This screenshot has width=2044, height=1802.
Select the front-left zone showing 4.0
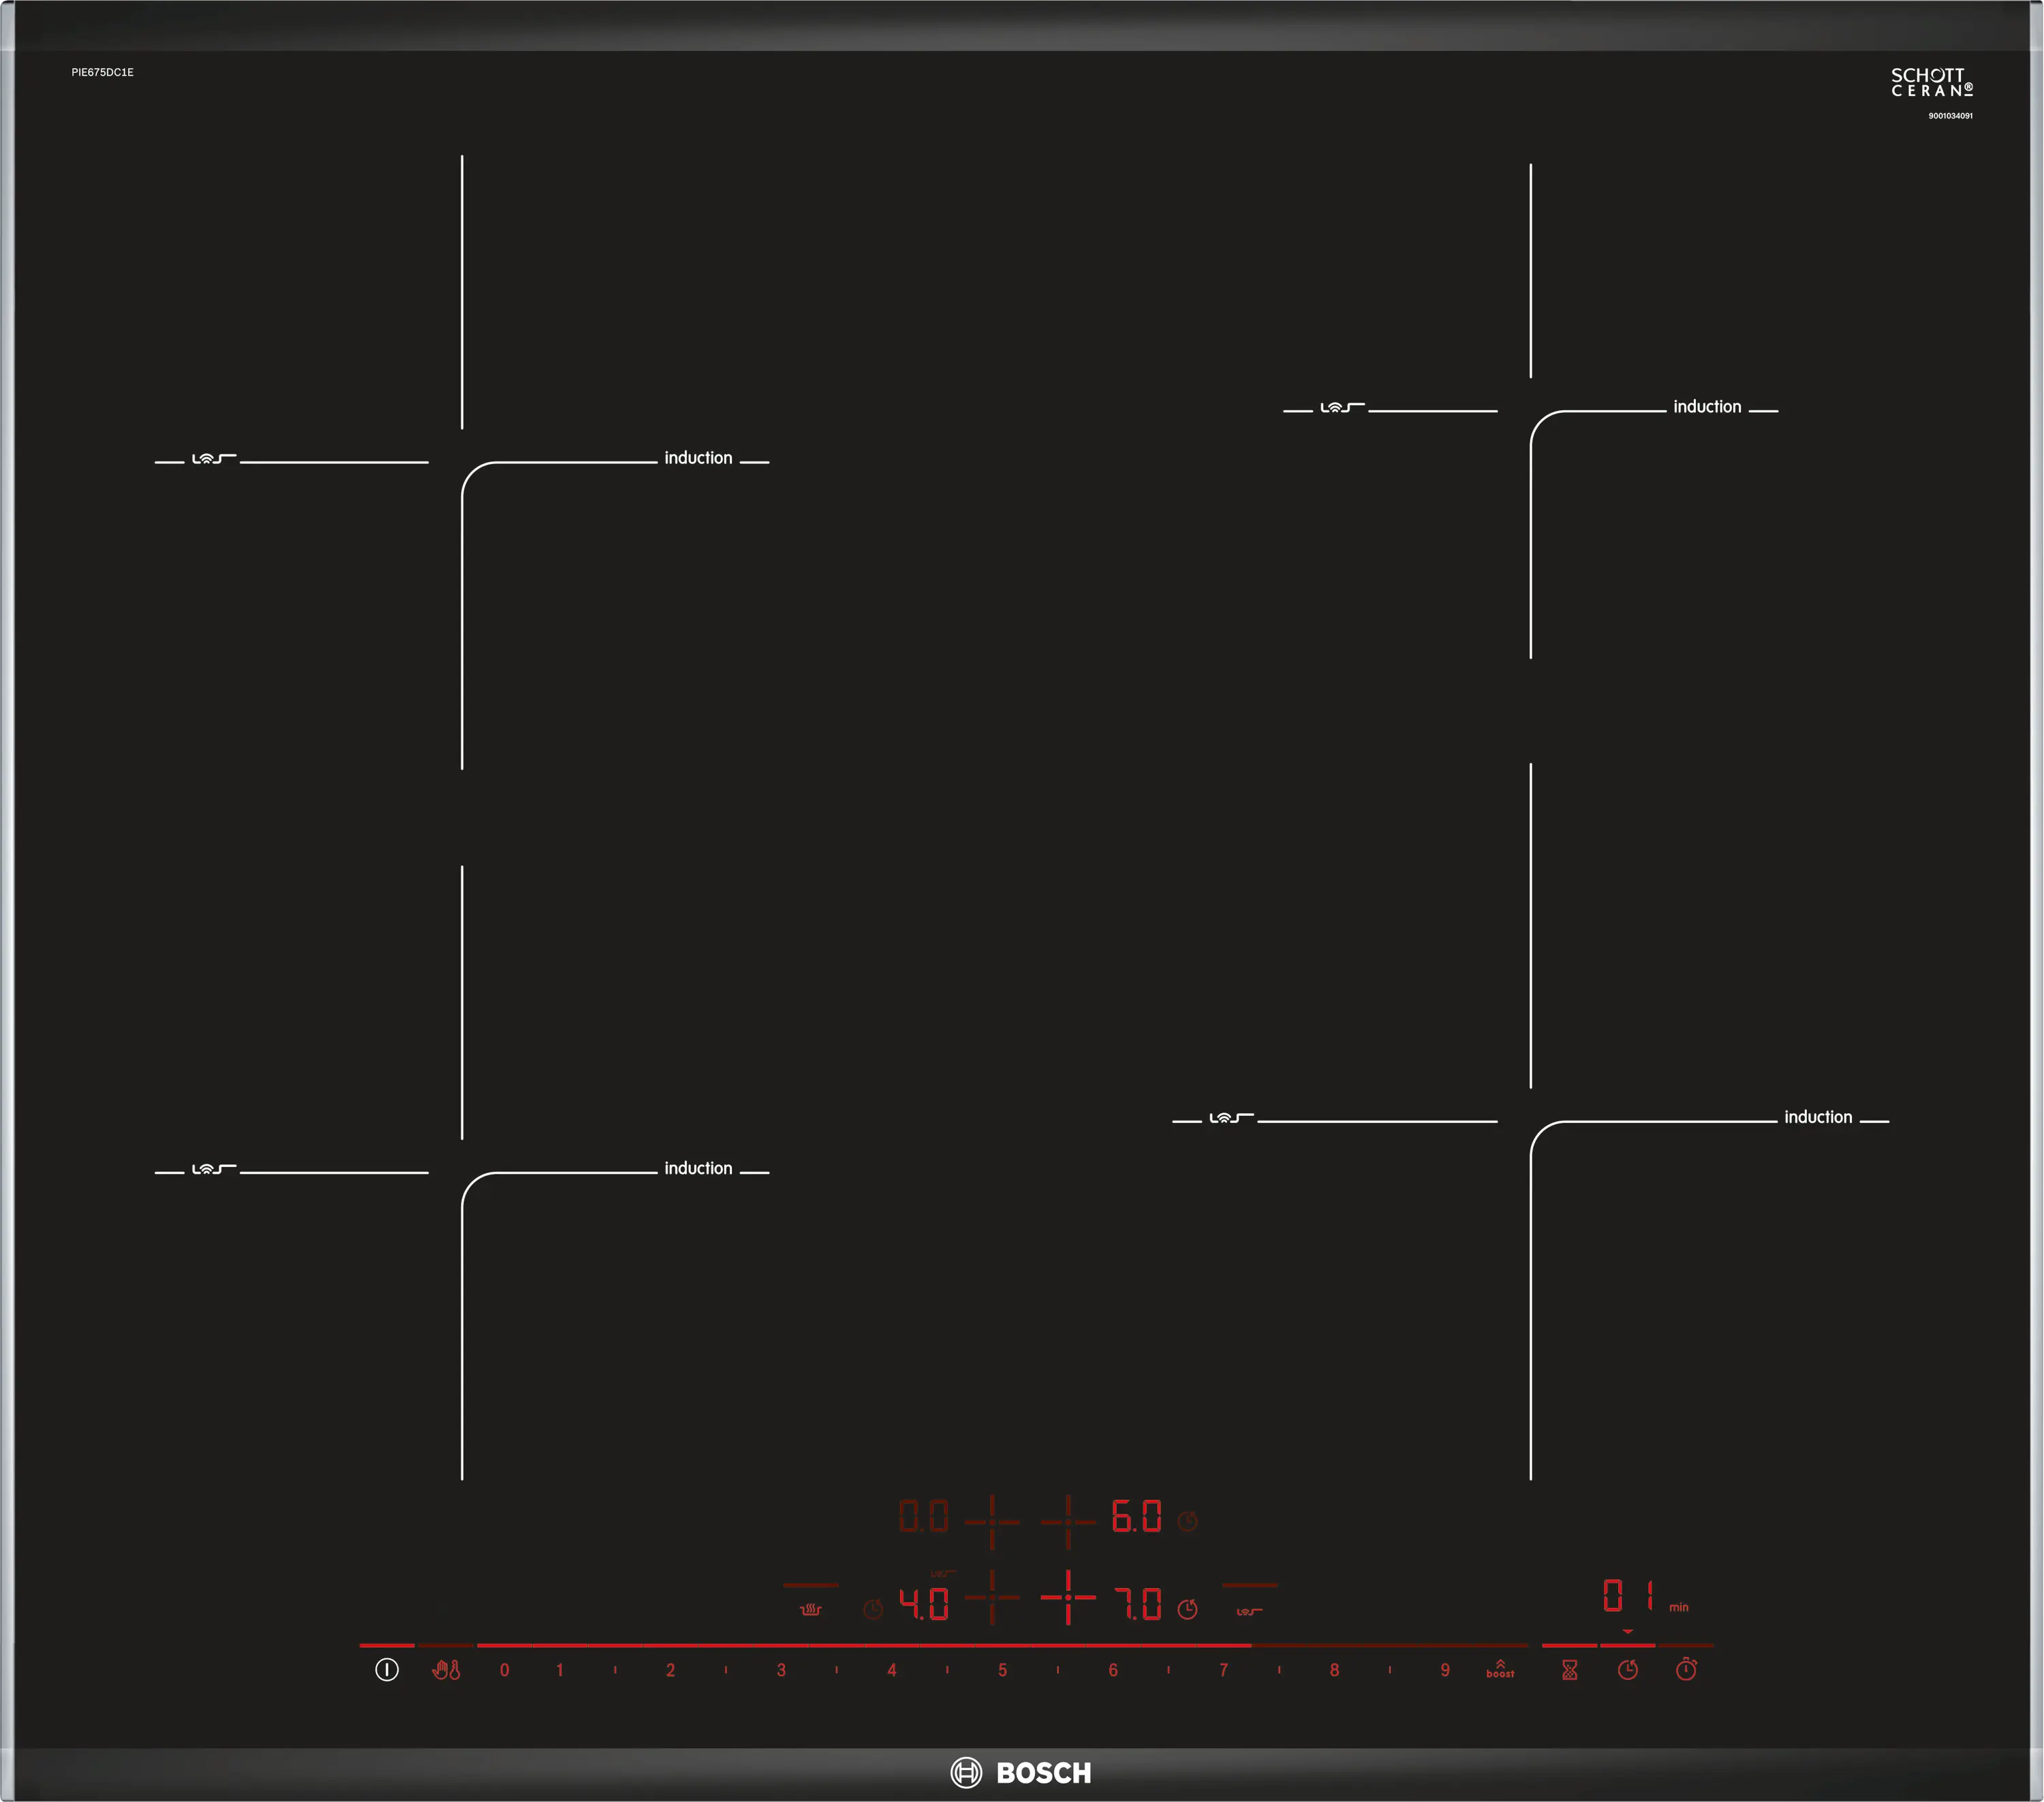pos(924,1604)
